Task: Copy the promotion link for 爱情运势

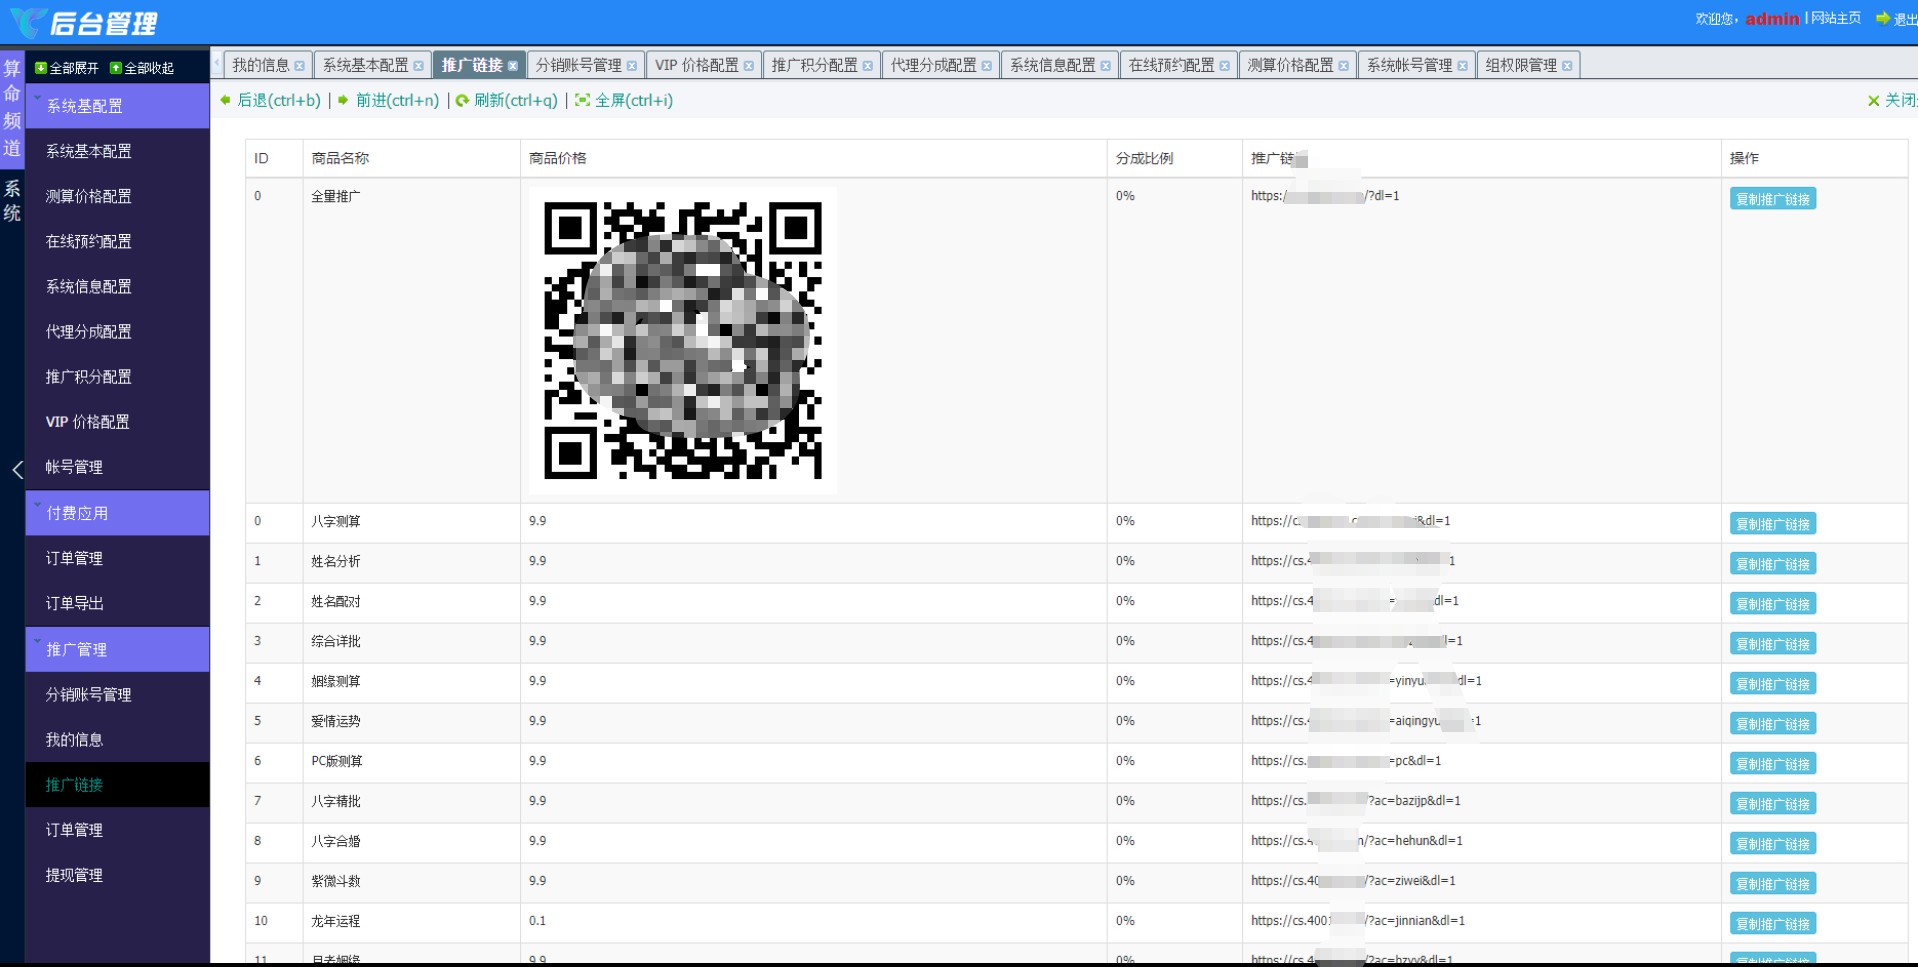Action: (x=1773, y=724)
